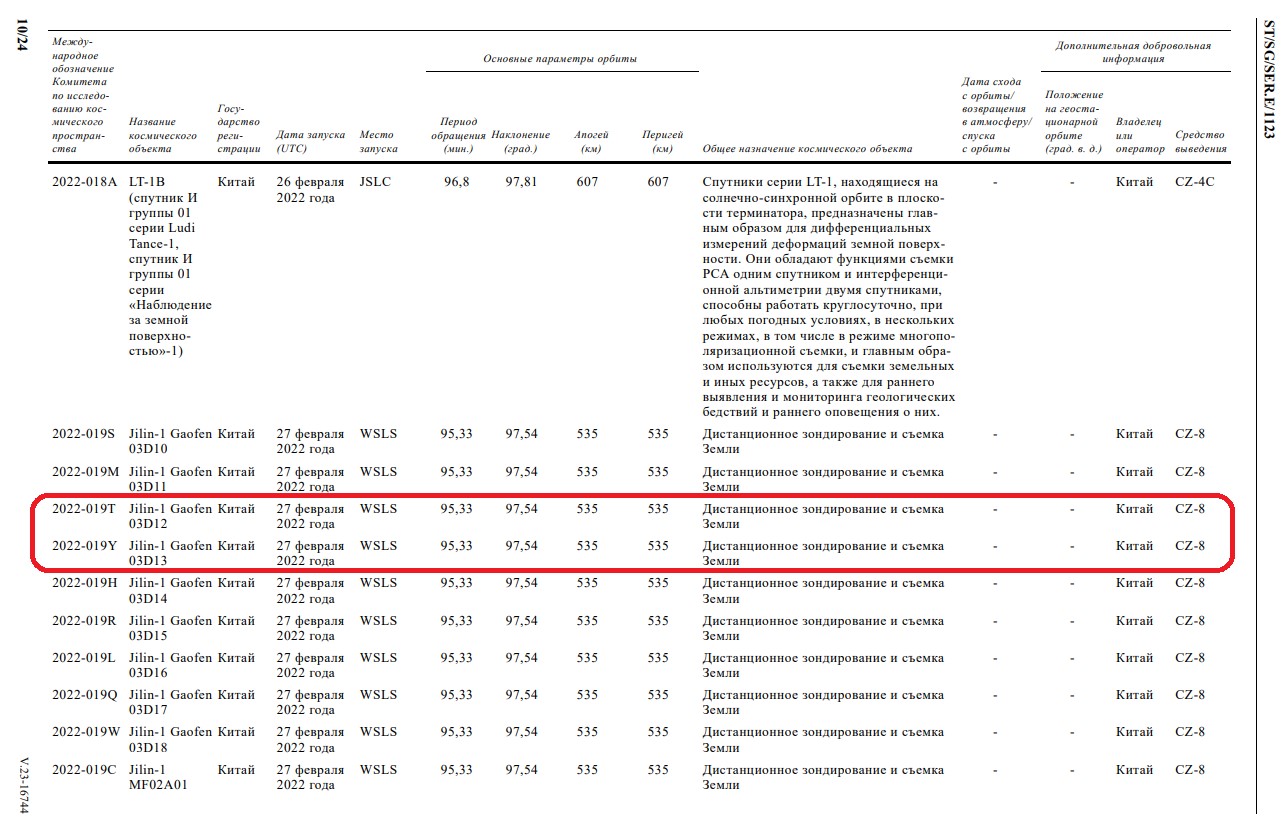
Task: Select CZ-8 in the 2022-019C row
Action: tap(1190, 769)
